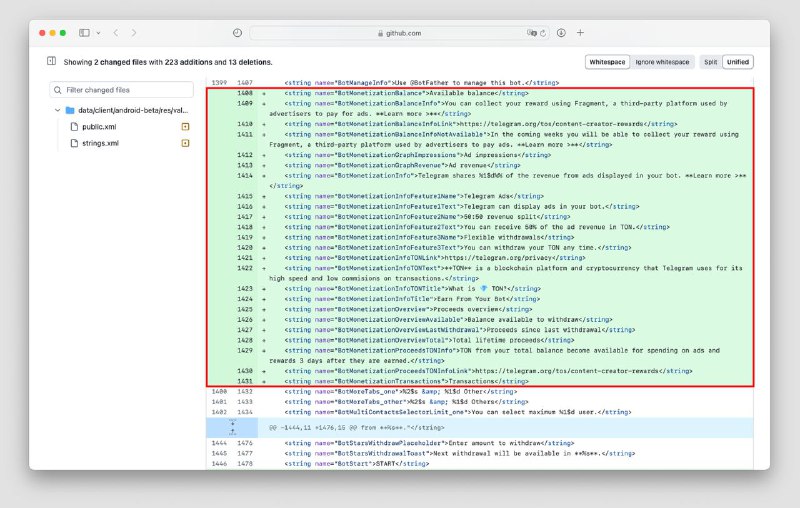Open strings.xml in the file tree
The width and height of the screenshot is (800, 508).
100,143
